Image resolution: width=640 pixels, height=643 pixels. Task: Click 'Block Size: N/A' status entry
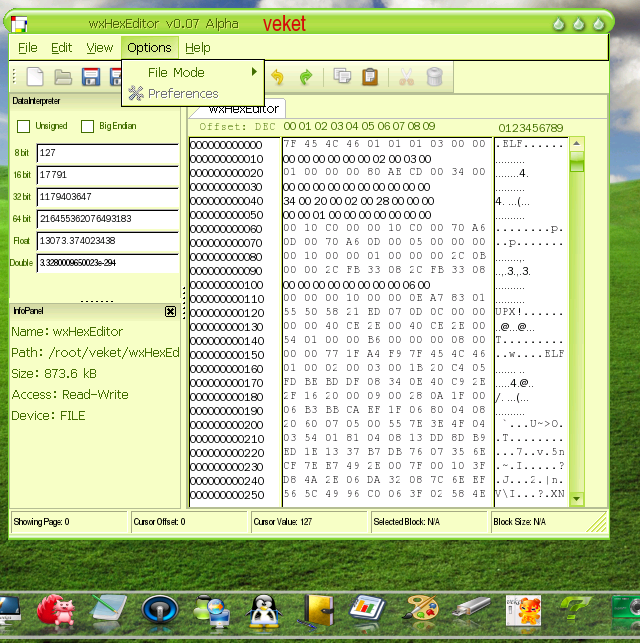pyautogui.click(x=519, y=522)
